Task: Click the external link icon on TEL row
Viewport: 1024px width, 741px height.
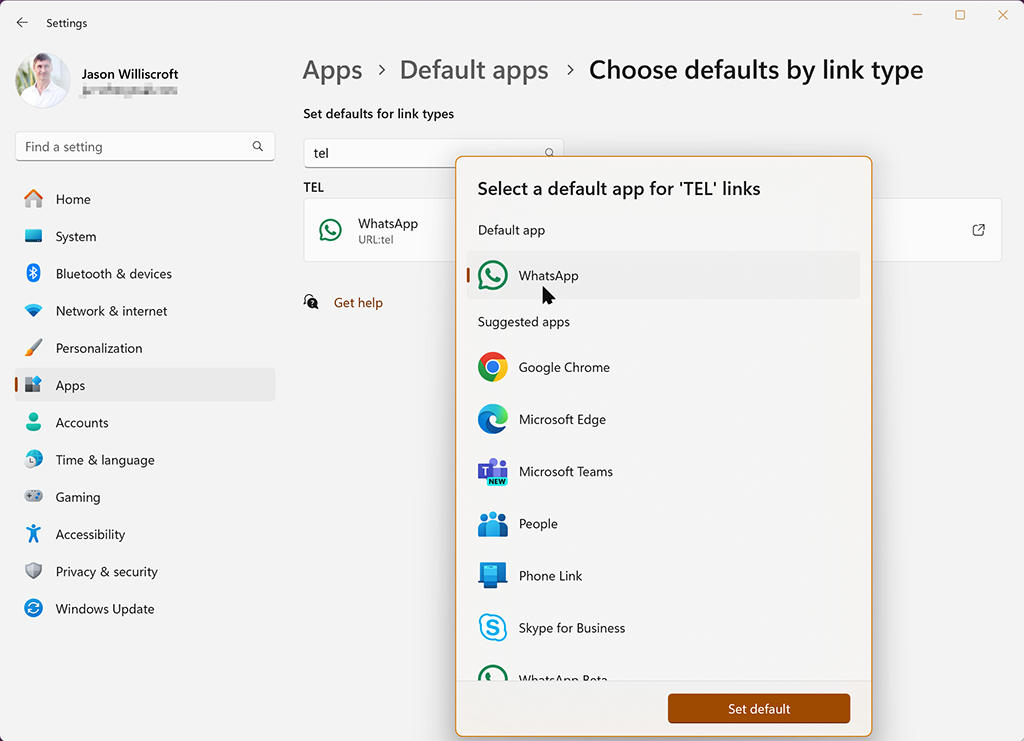Action: click(x=978, y=230)
